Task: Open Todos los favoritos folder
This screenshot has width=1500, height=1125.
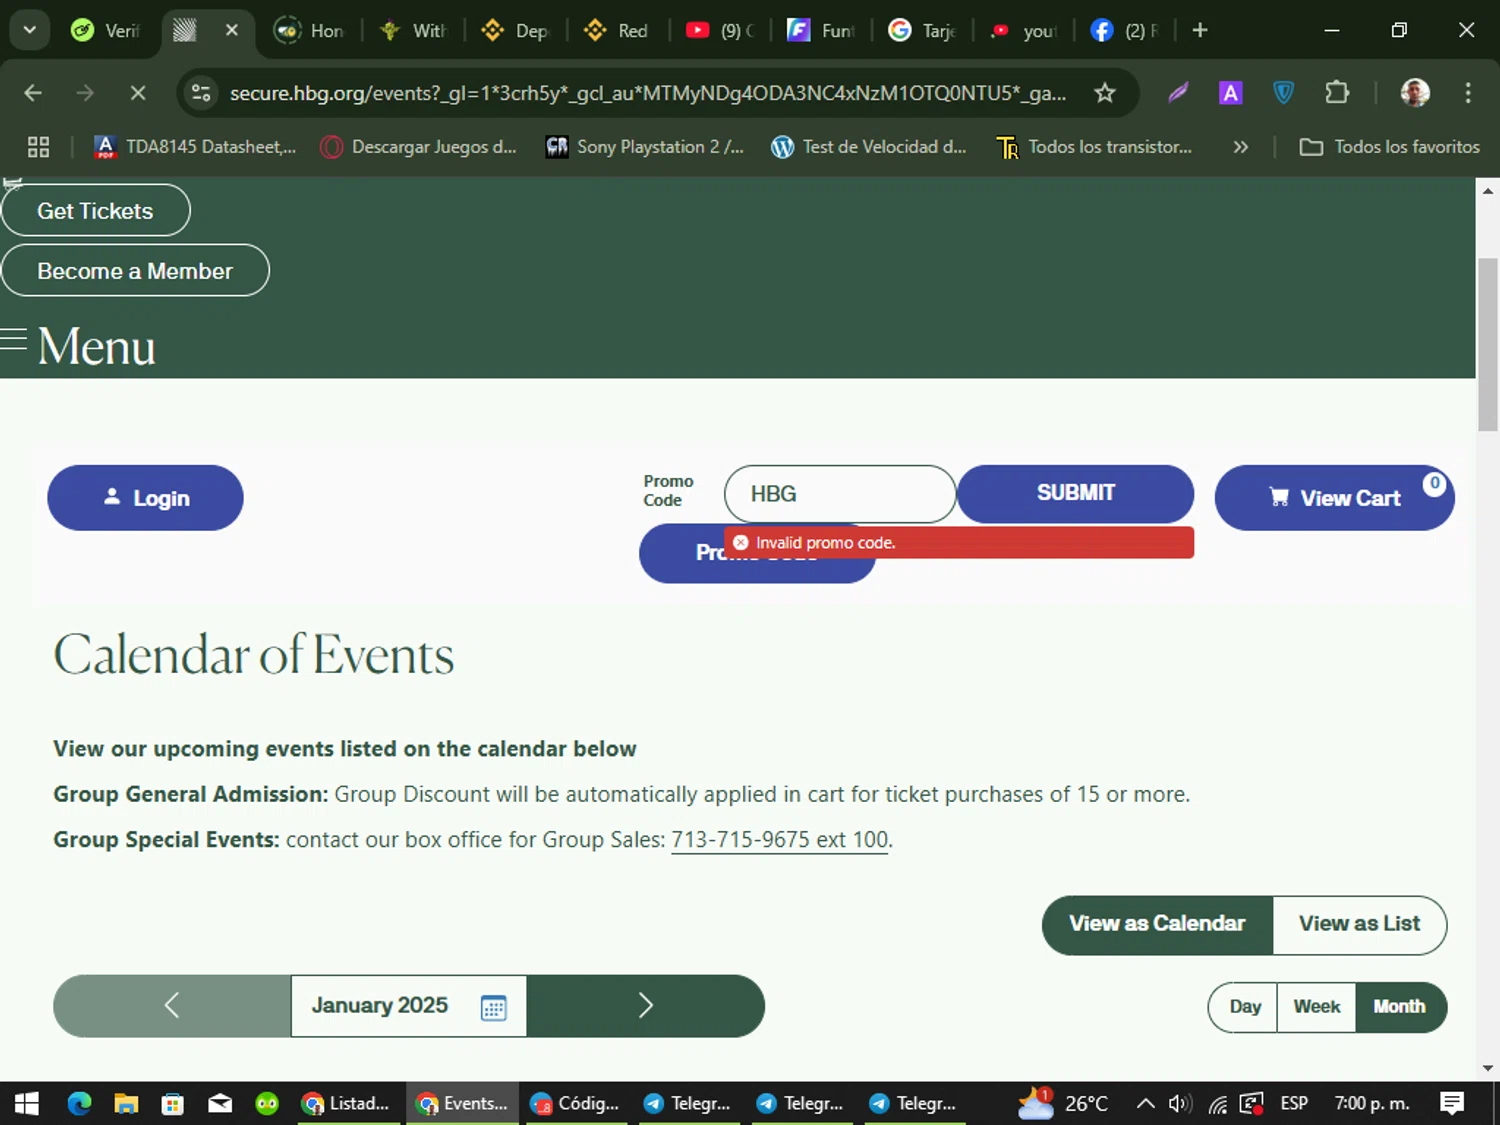Action: tap(1389, 147)
